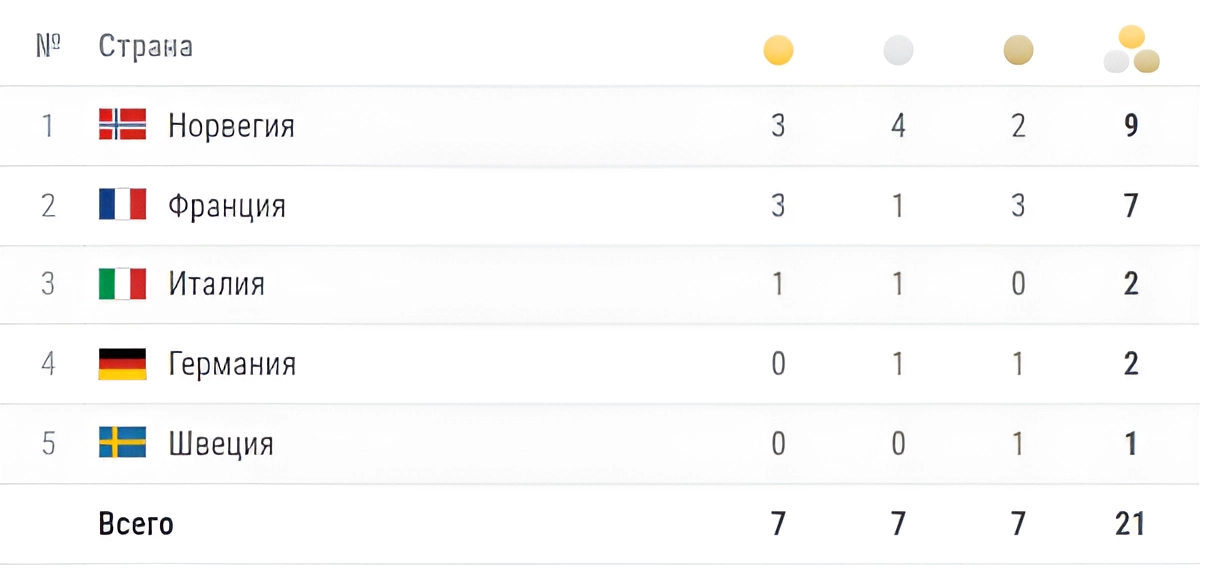The height and width of the screenshot is (576, 1220).
Task: Click the silver medal column icon
Action: [x=898, y=50]
